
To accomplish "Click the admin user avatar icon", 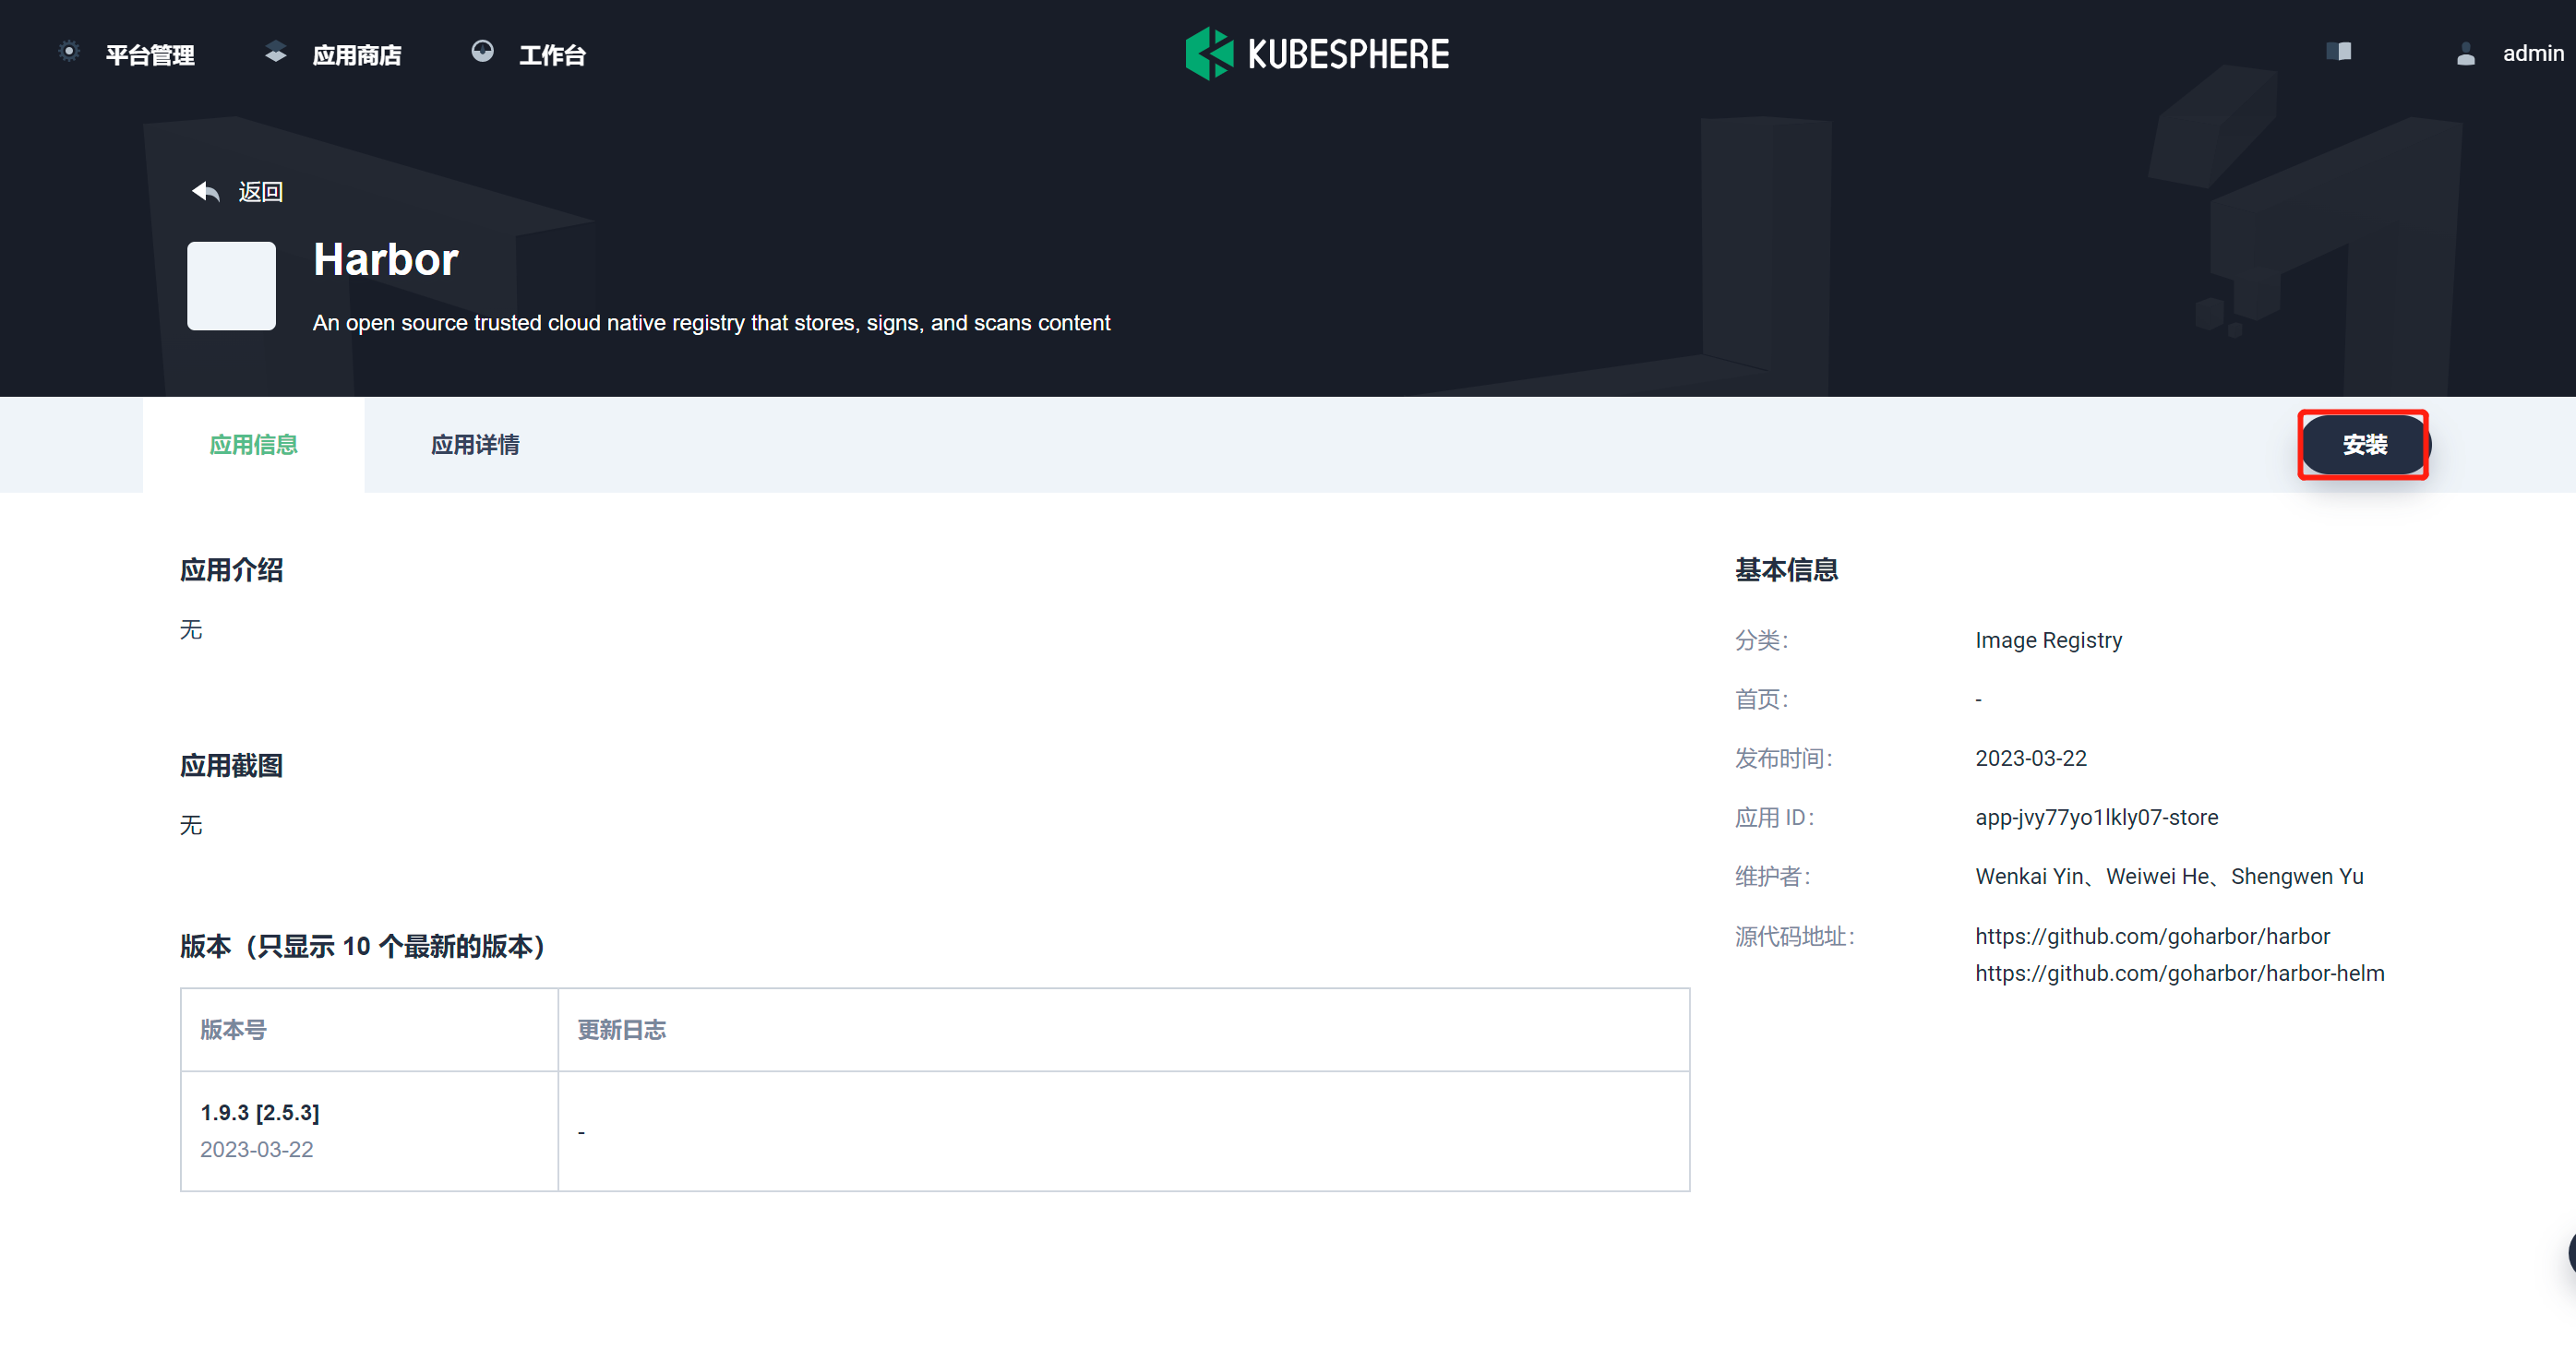I will tap(2465, 54).
